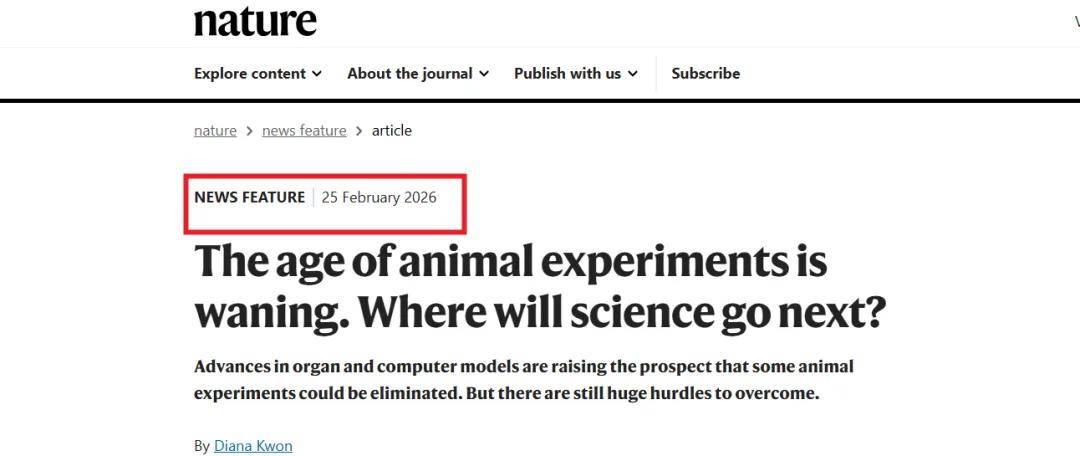This screenshot has width=1080, height=456.
Task: Click the chevron arrow beside Explore content
Action: coord(317,74)
